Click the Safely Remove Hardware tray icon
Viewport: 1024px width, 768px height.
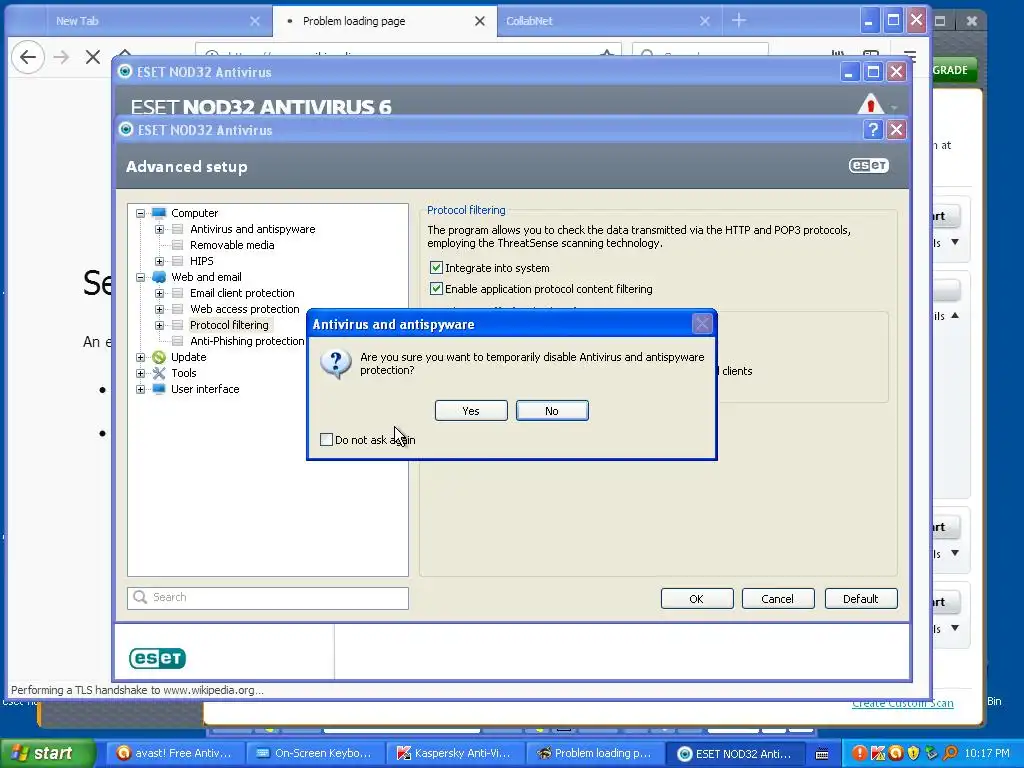[x=931, y=753]
